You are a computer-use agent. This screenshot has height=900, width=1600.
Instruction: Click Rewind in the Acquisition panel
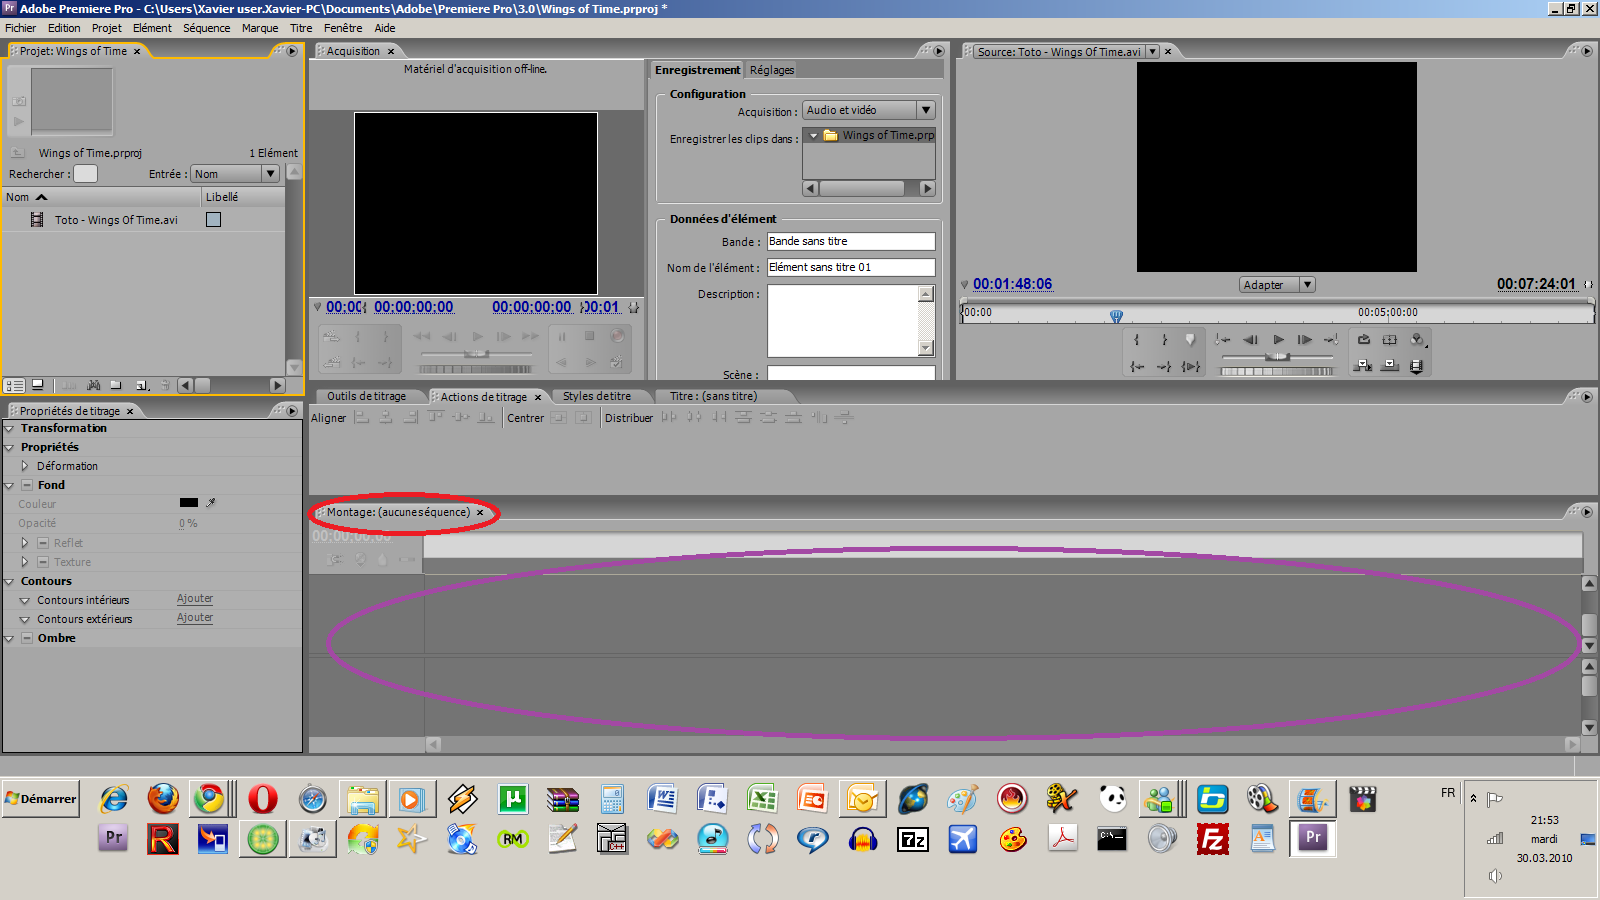tap(422, 337)
